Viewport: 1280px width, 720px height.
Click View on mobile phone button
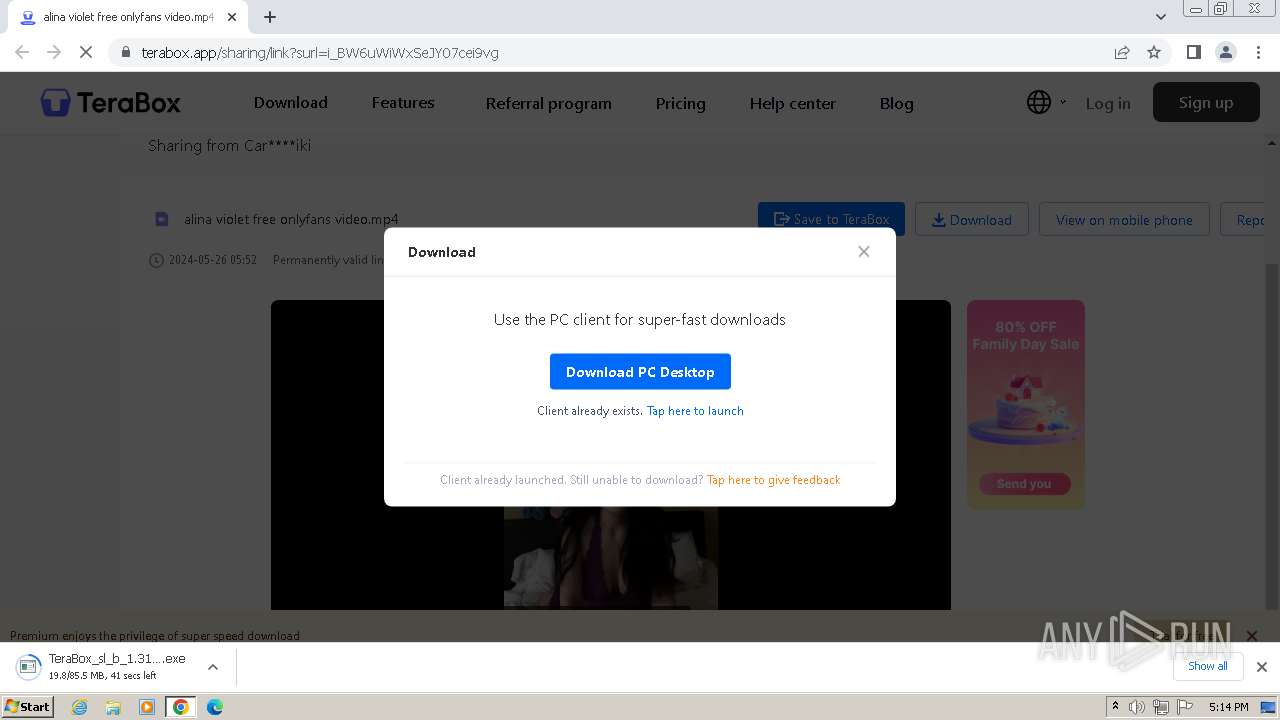coord(1124,219)
